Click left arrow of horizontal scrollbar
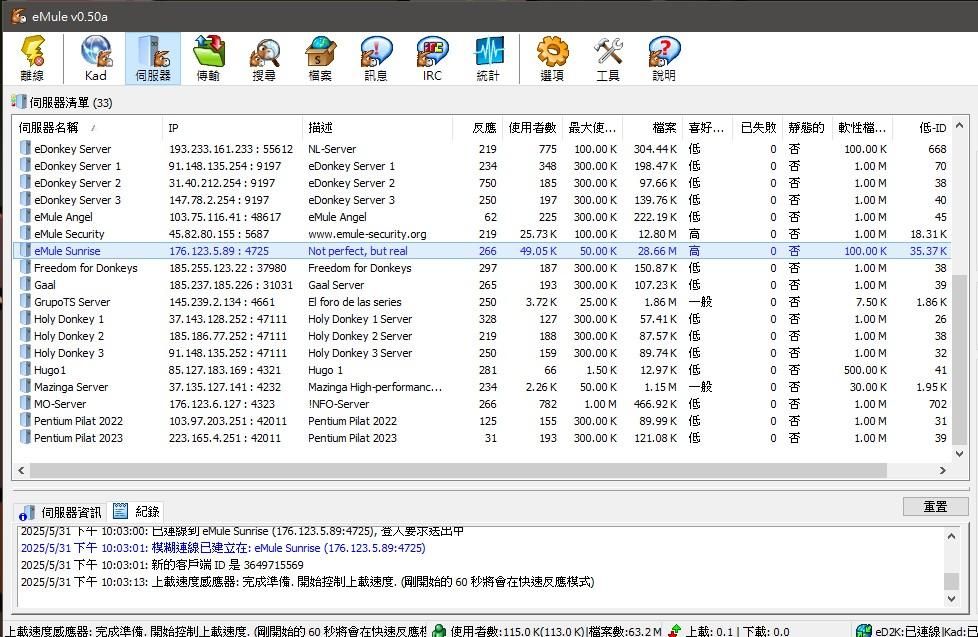 point(21,470)
